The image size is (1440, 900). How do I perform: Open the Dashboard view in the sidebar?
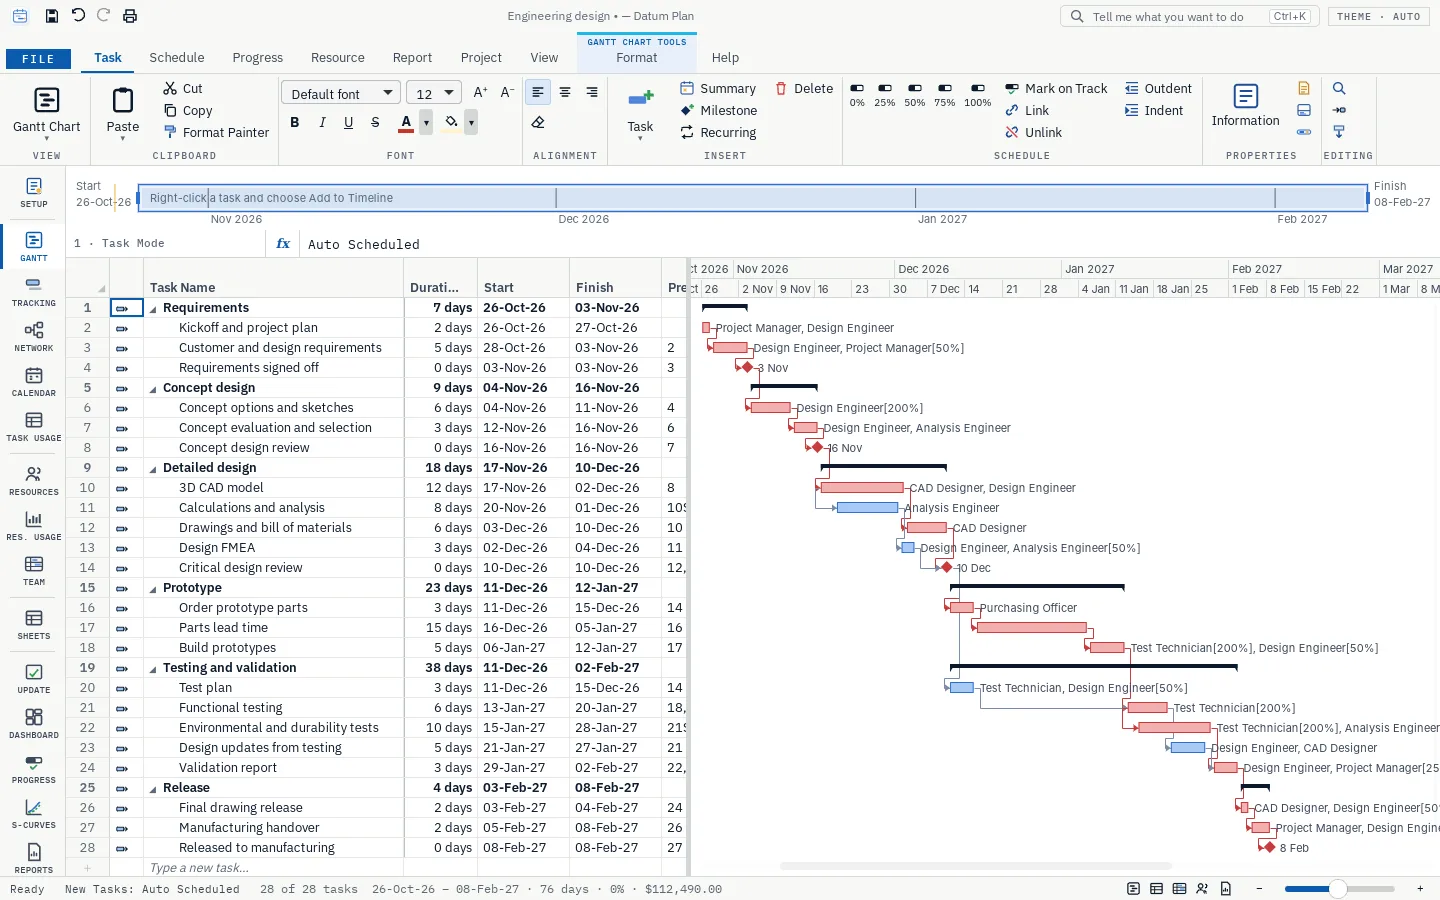click(x=34, y=724)
